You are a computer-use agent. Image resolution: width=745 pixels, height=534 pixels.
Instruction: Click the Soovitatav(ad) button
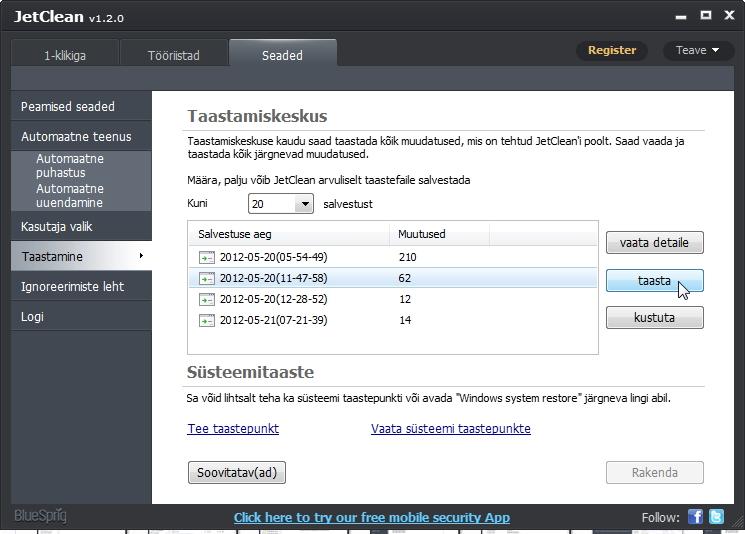tap(237, 473)
